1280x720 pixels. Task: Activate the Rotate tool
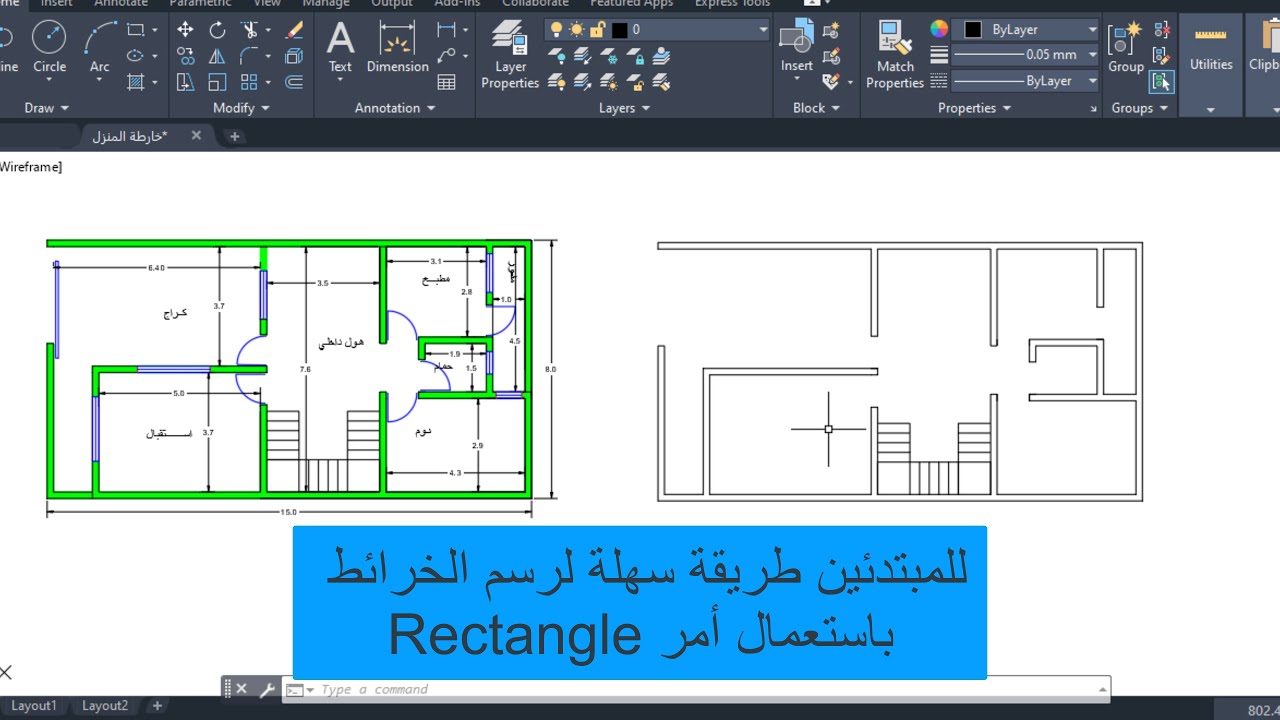(217, 30)
